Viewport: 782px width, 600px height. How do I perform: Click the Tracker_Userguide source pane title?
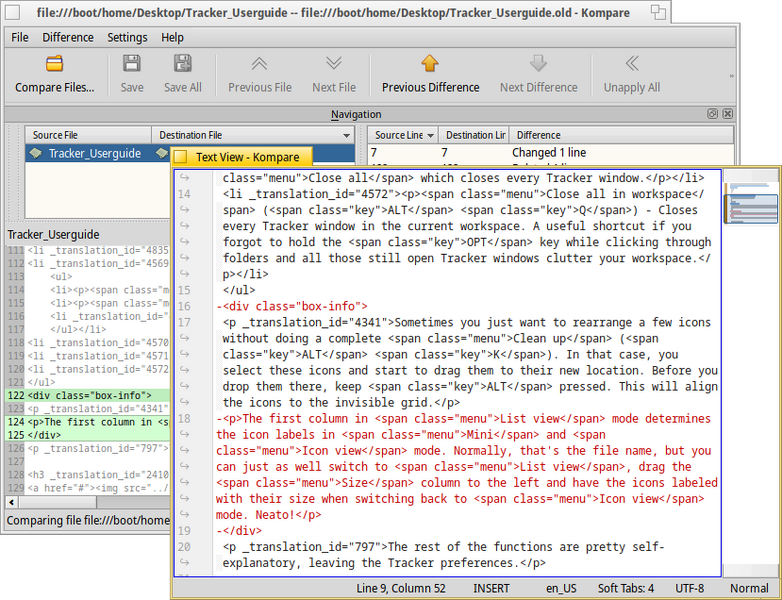click(53, 234)
